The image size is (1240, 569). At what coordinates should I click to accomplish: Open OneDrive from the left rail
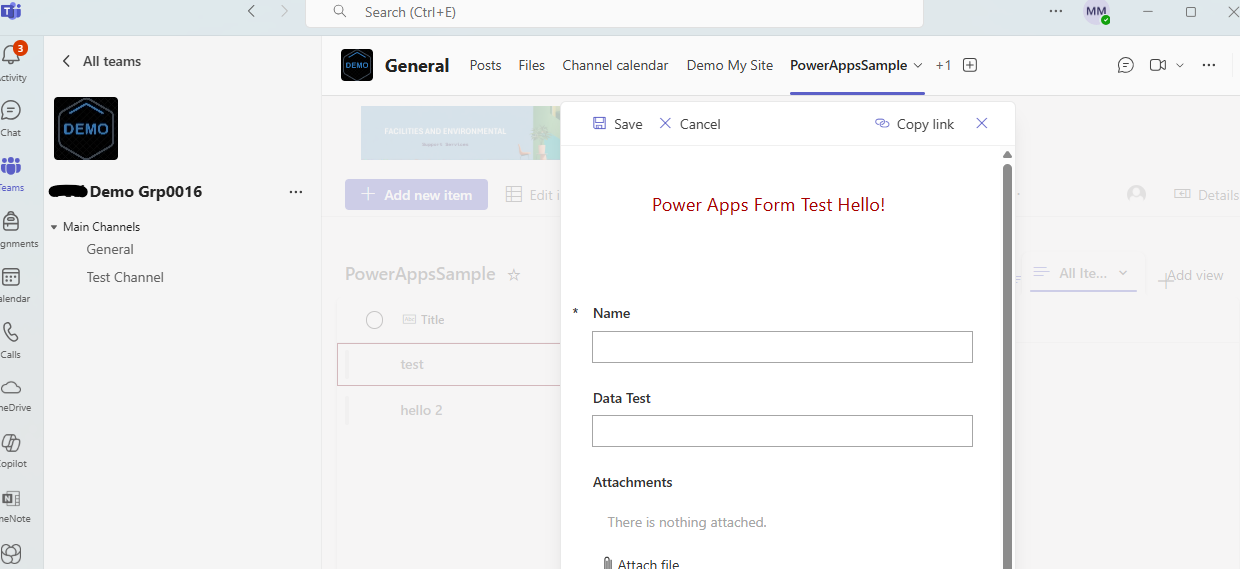coord(11,389)
